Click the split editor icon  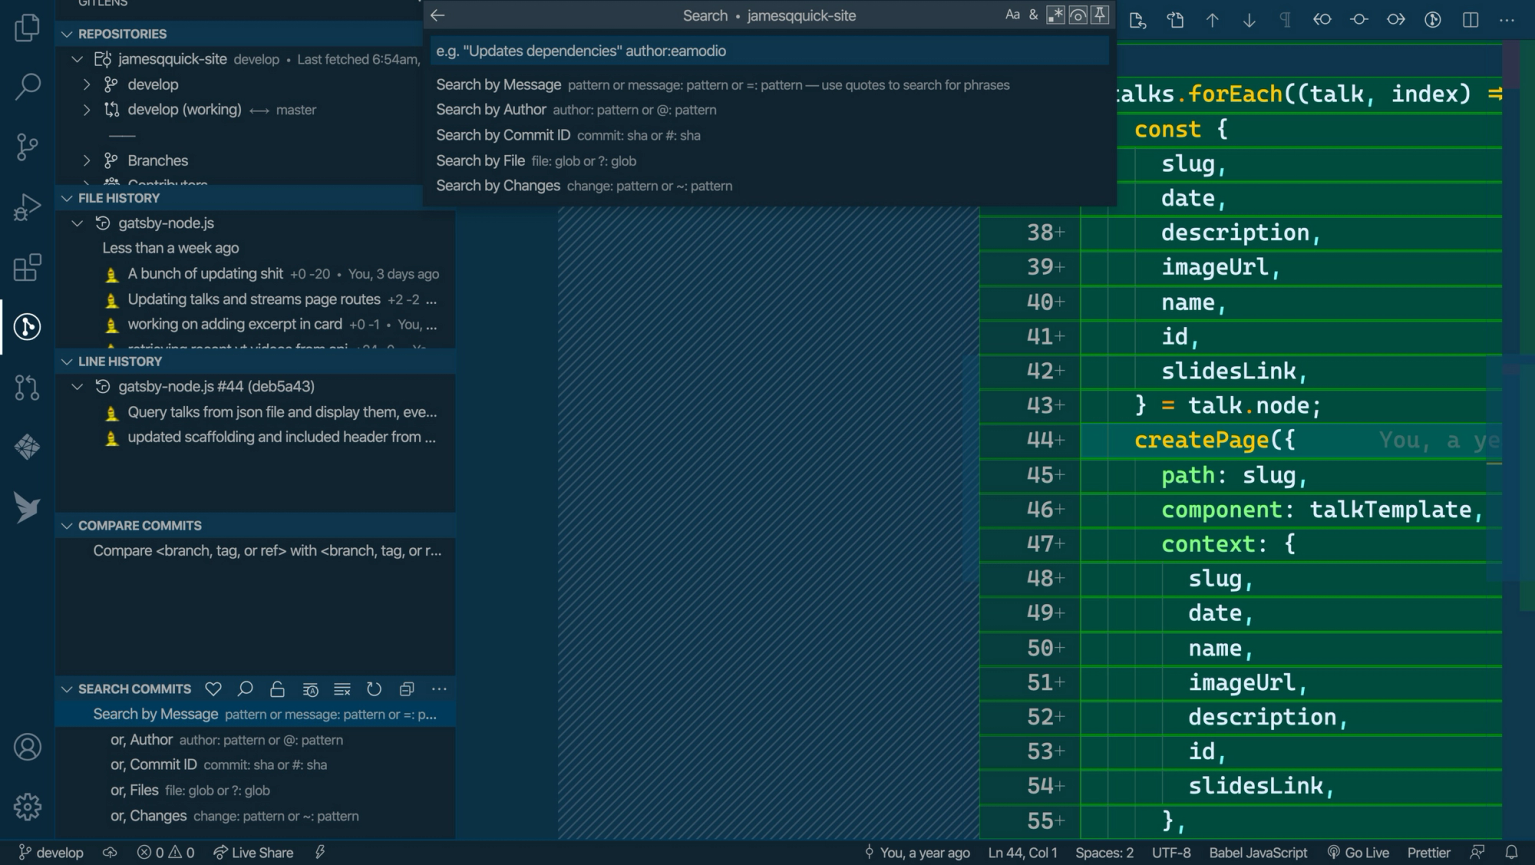click(1470, 19)
